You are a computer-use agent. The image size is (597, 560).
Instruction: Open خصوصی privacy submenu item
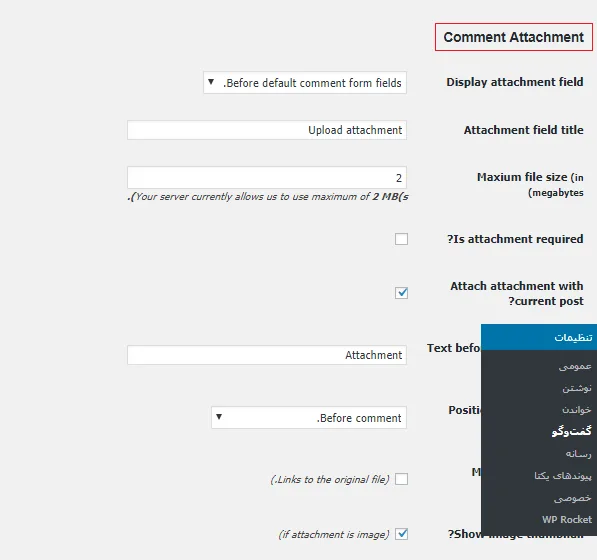[x=573, y=498]
